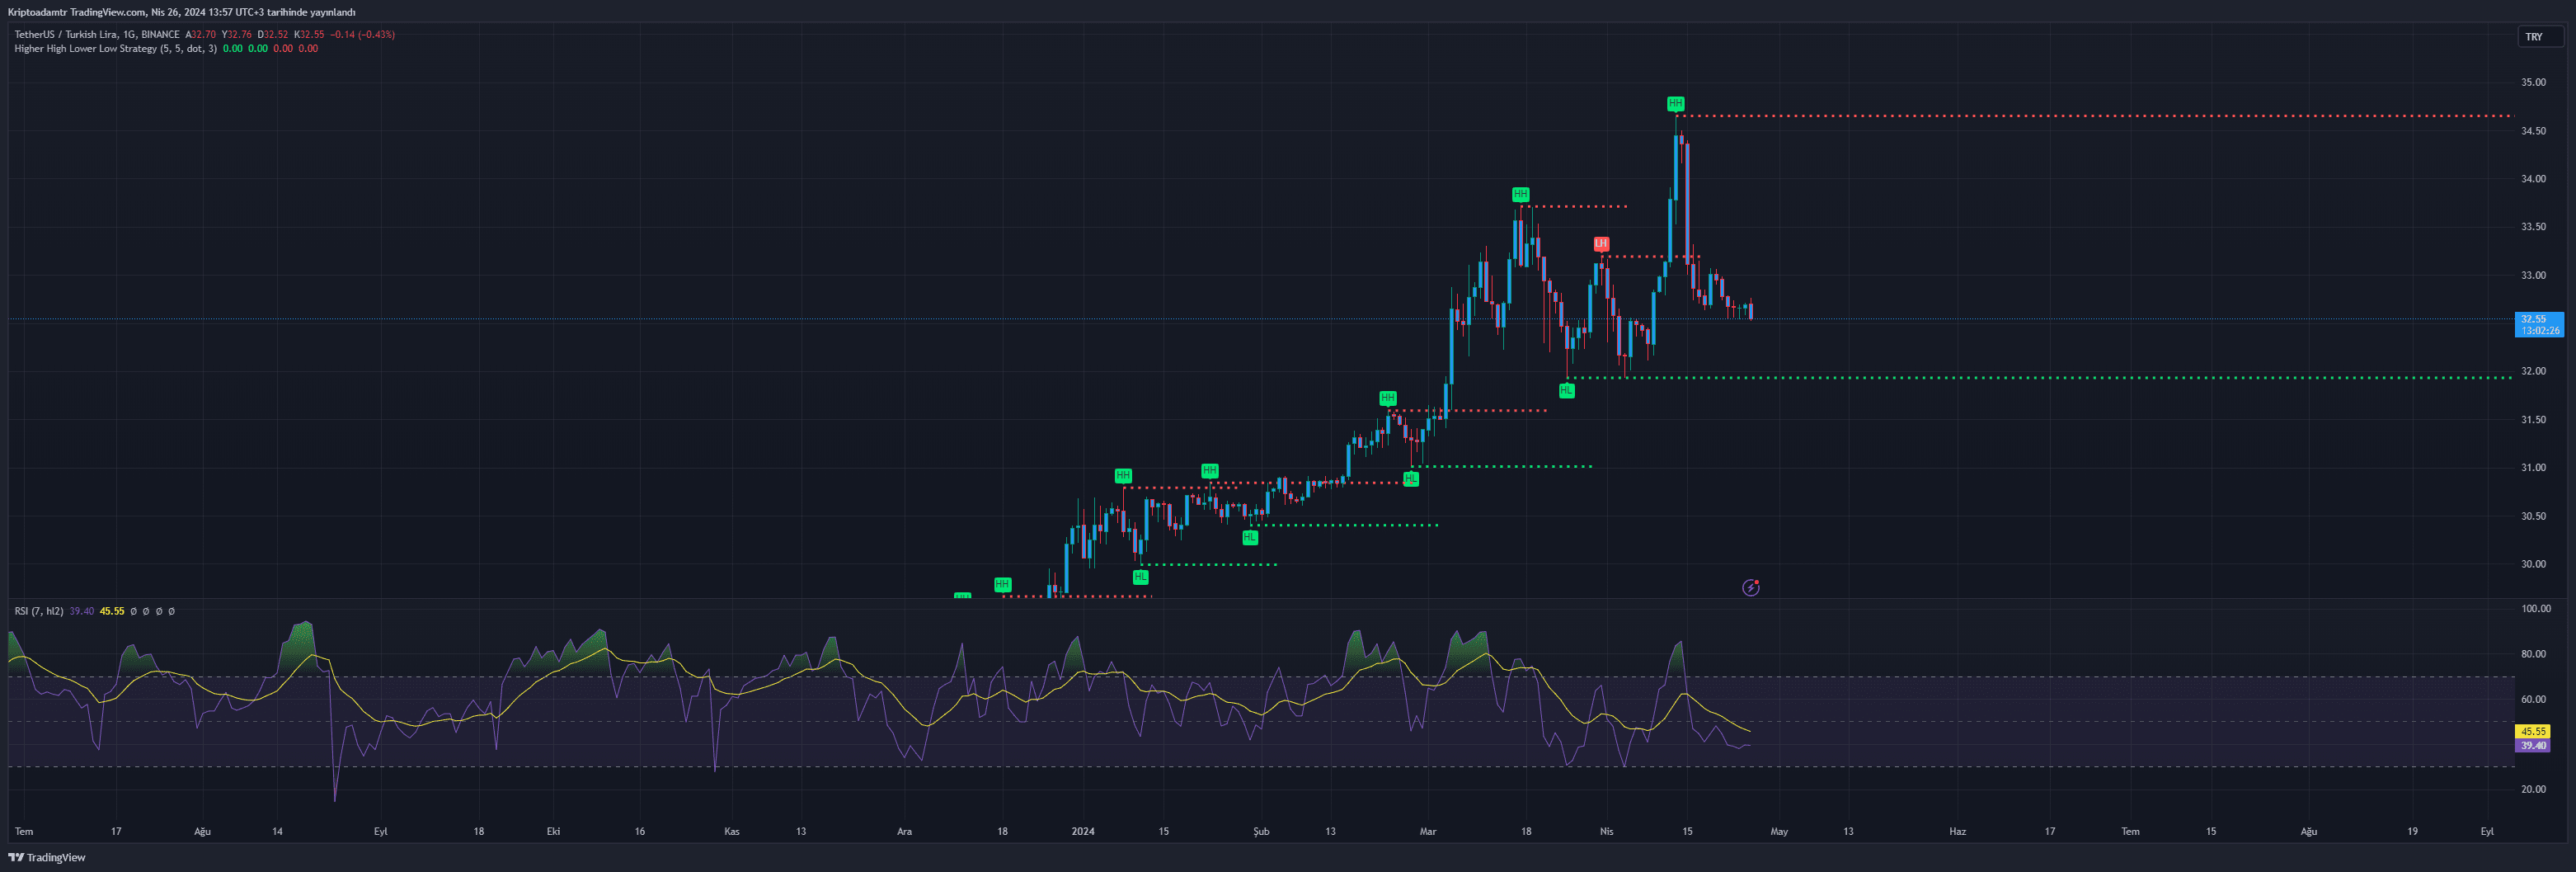2576x872 pixels.
Task: Click the HH marker near the 31.00 level
Action: pos(1209,469)
